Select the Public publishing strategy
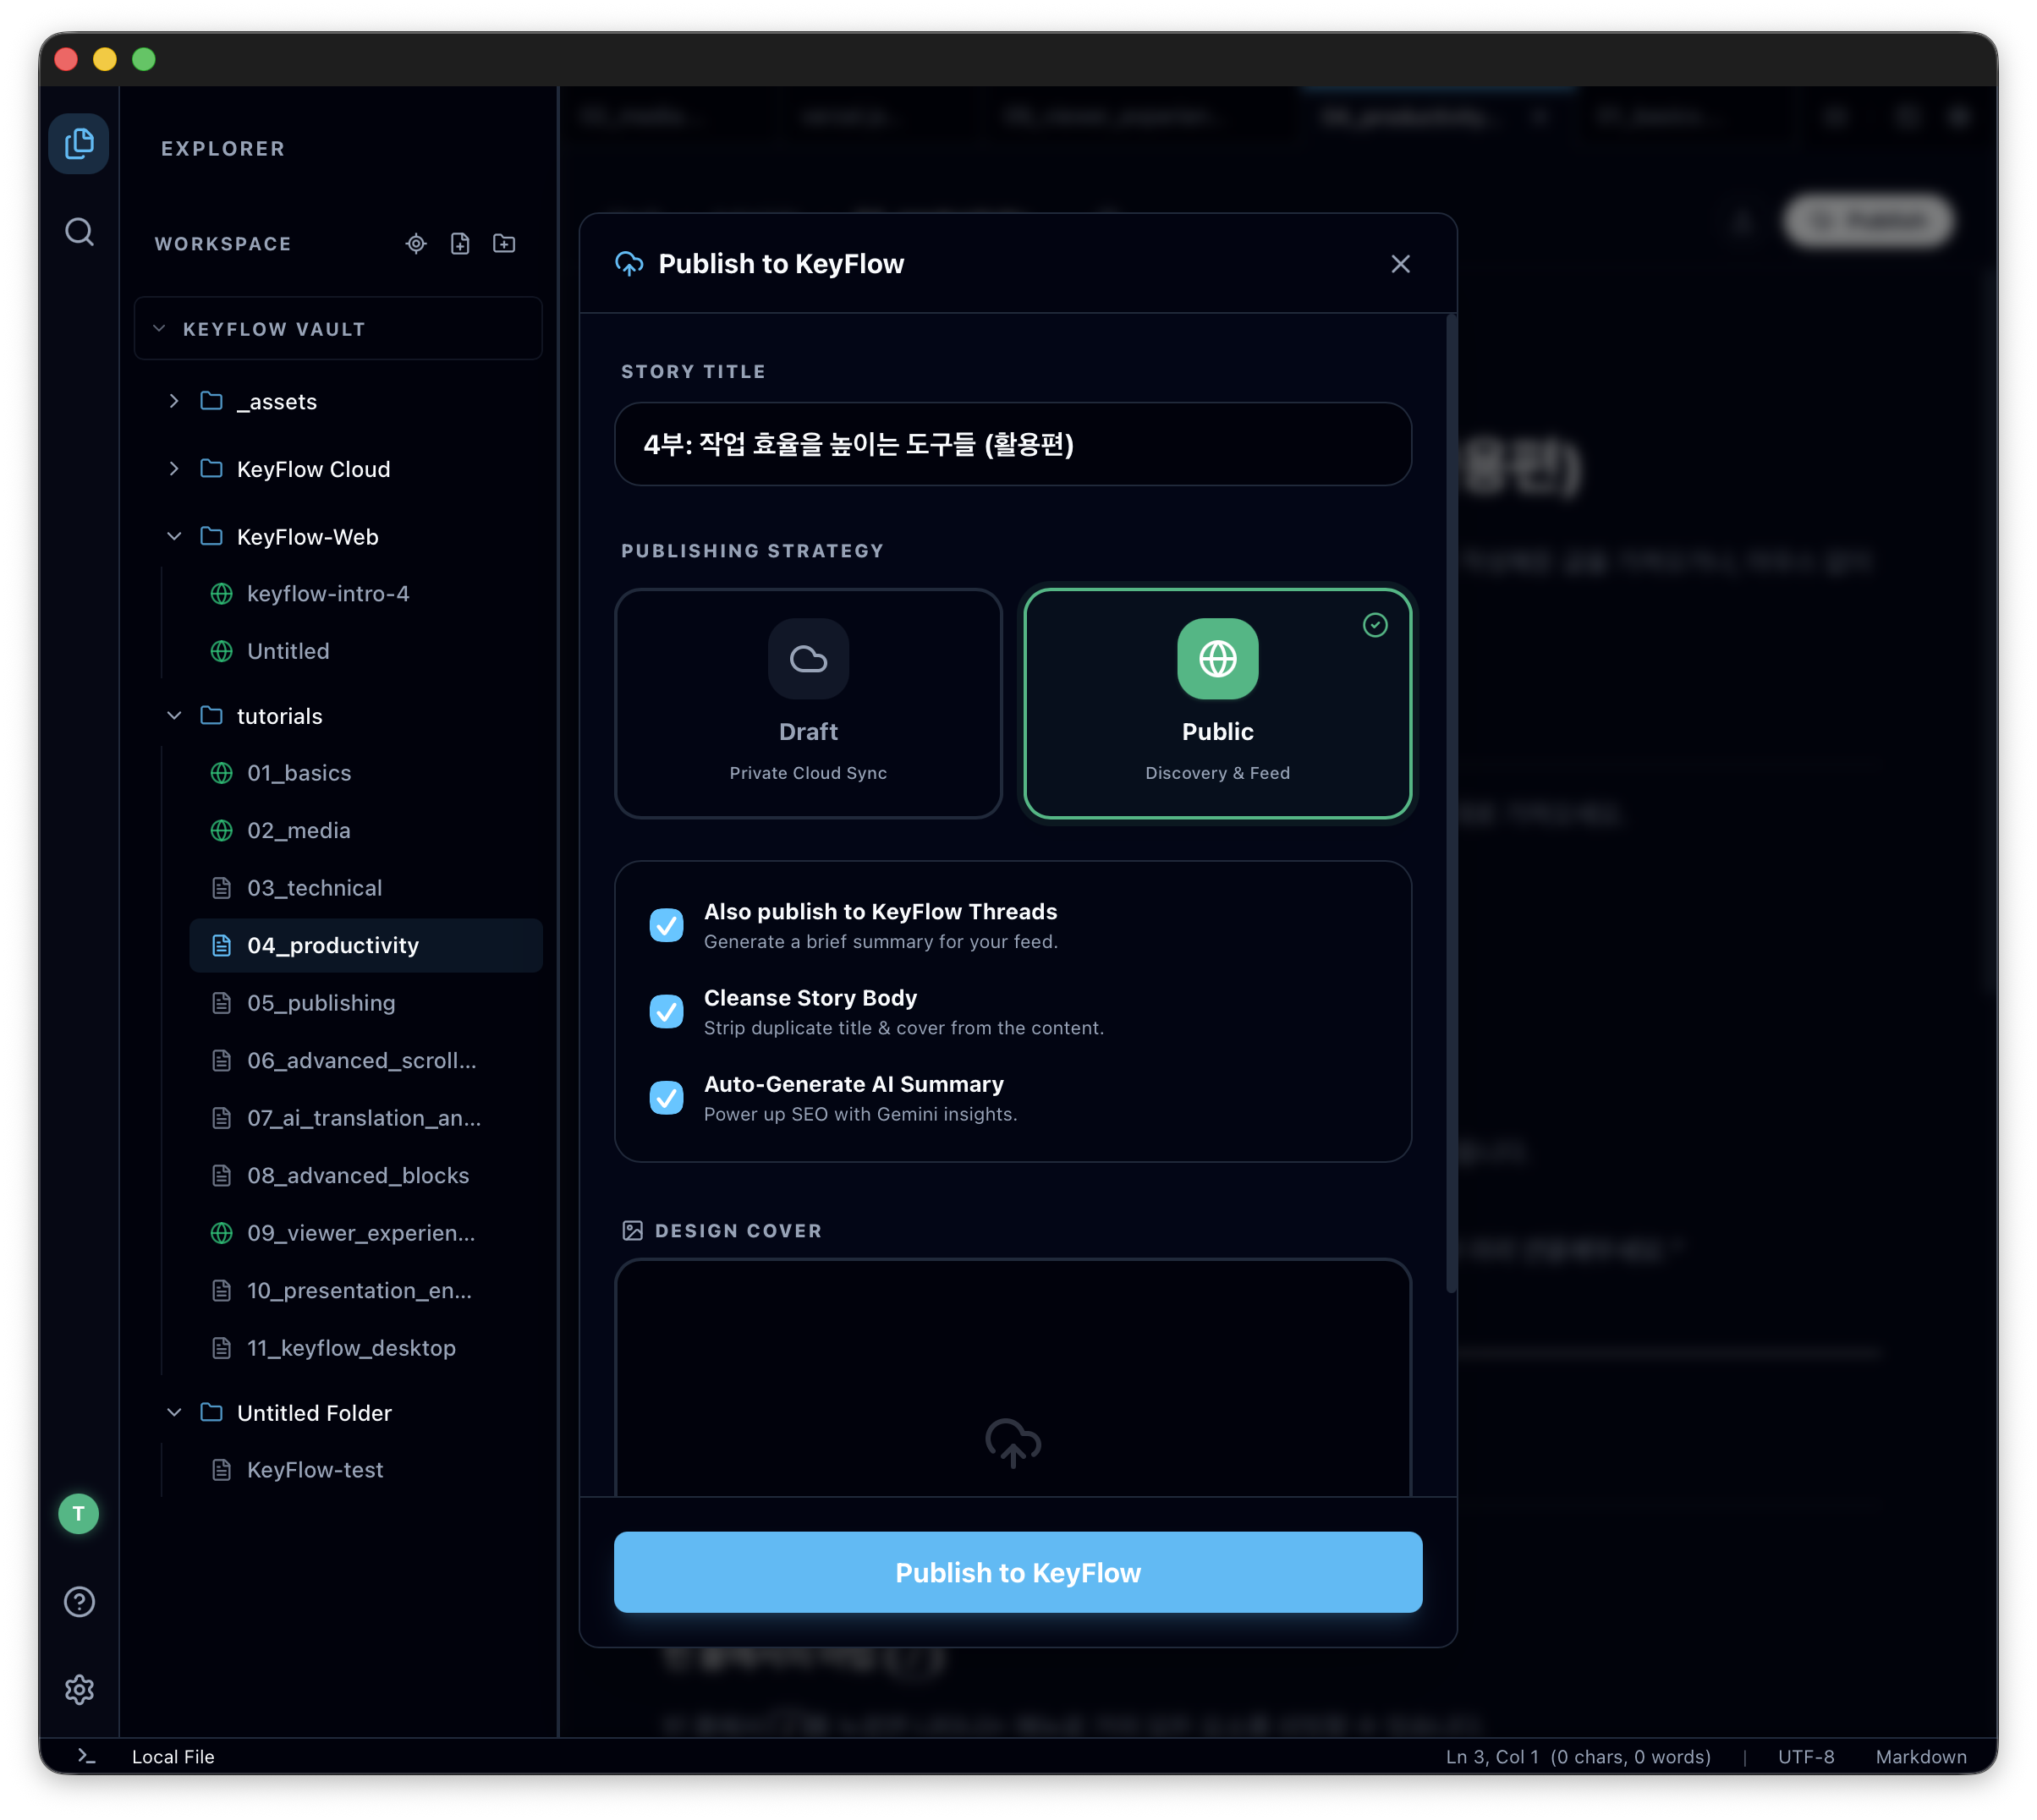The height and width of the screenshot is (1820, 2037). 1217,703
